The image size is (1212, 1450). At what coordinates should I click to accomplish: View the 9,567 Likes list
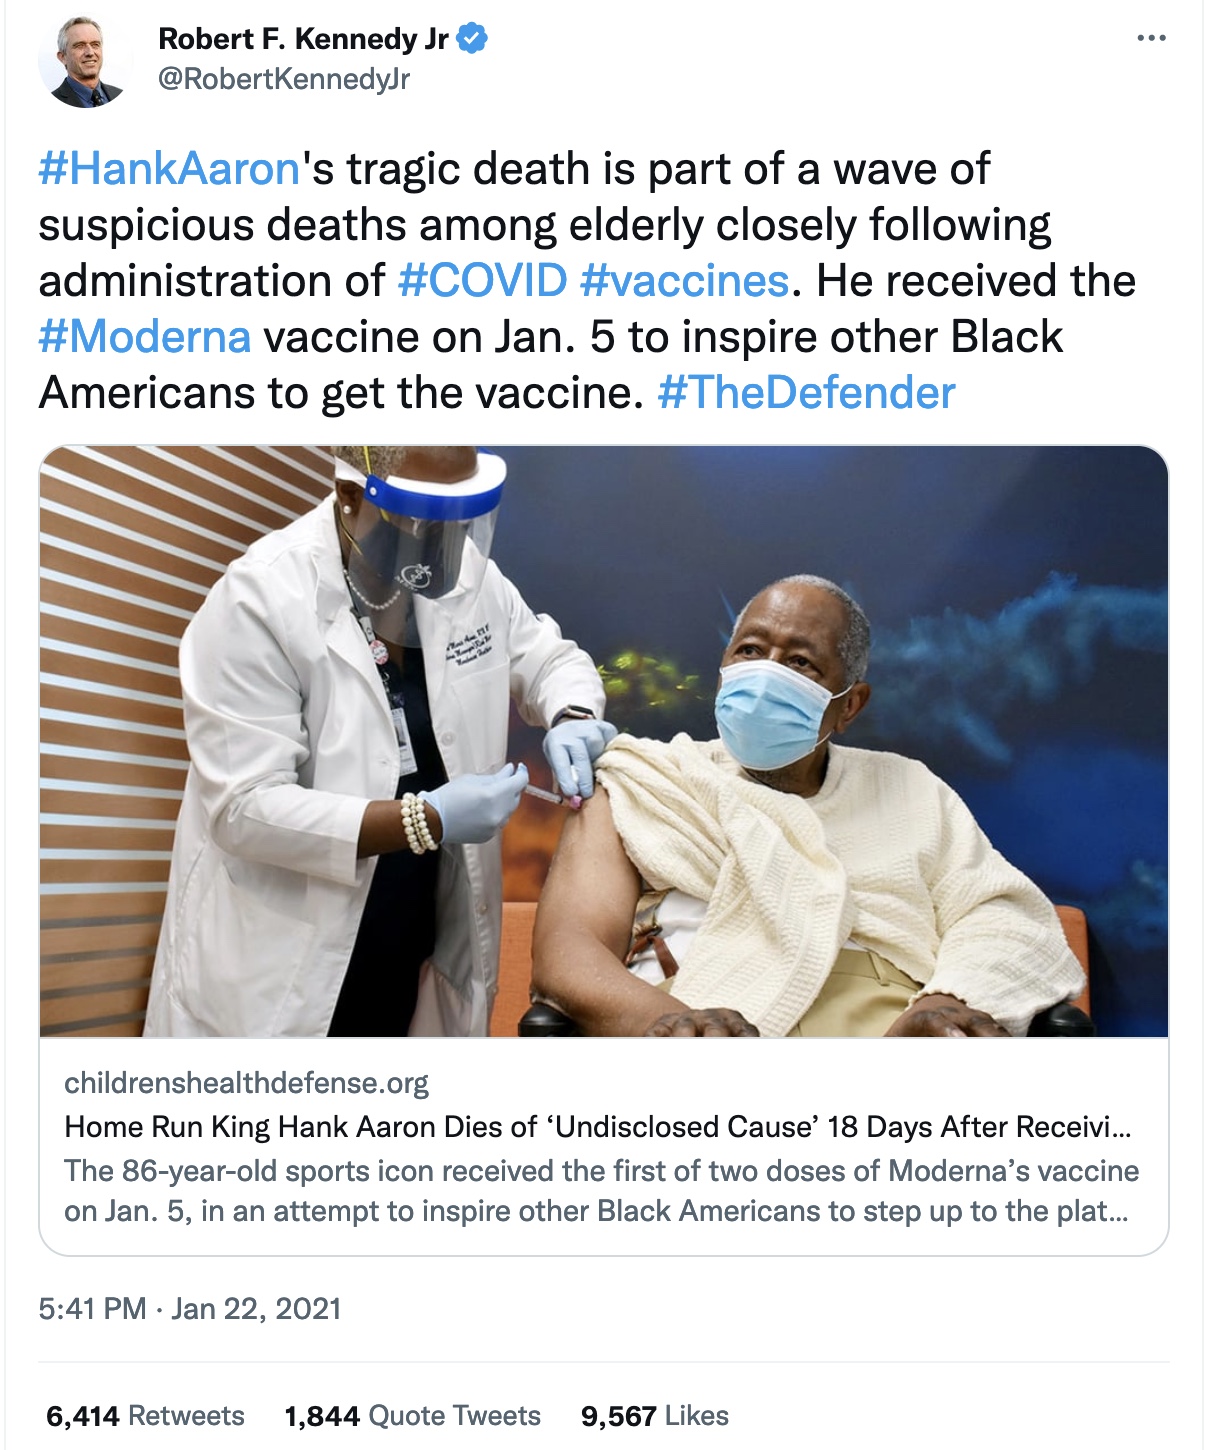click(655, 1416)
